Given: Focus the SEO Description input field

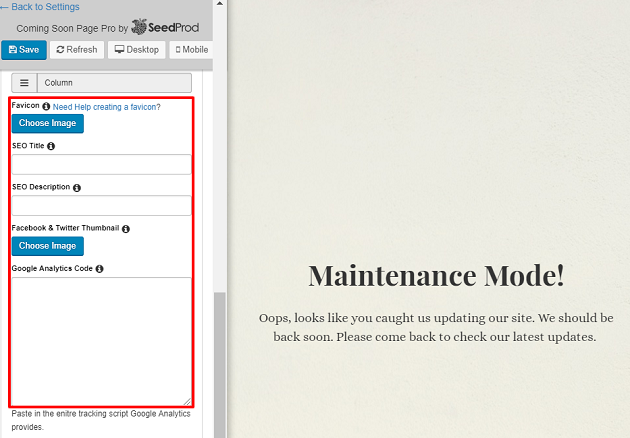Looking at the screenshot, I should click(x=102, y=205).
